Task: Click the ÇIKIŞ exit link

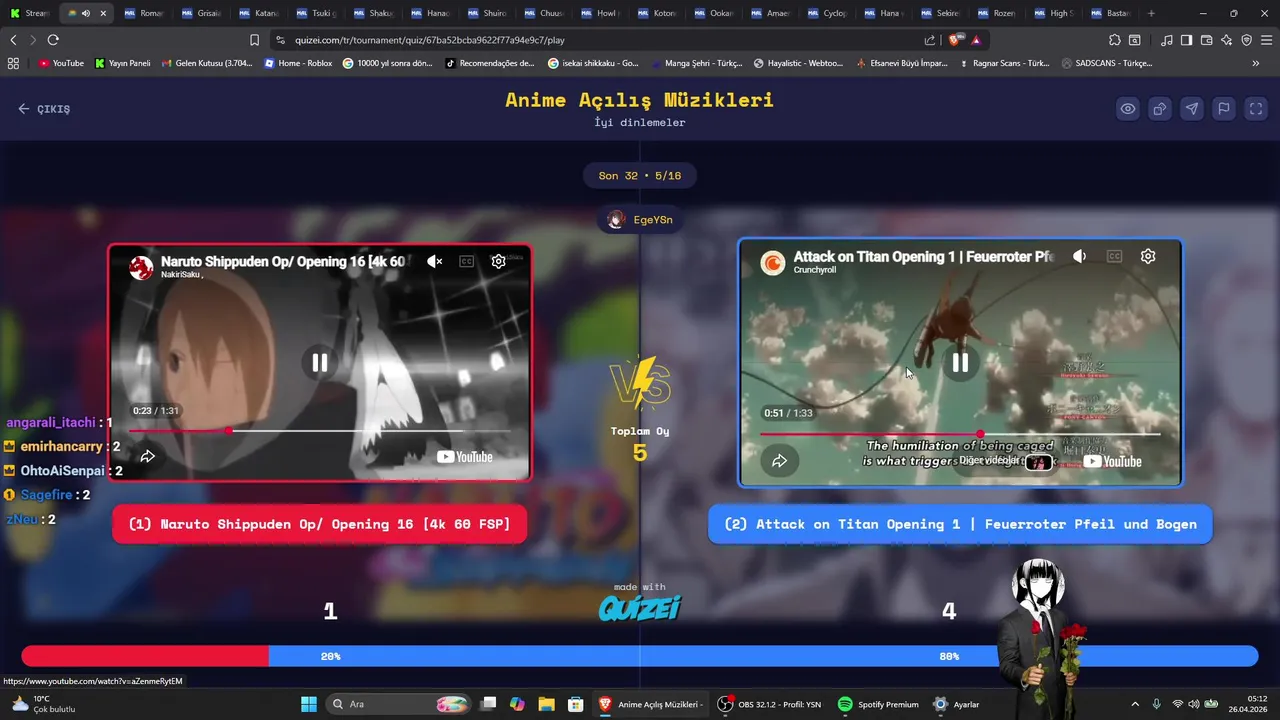Action: [44, 109]
